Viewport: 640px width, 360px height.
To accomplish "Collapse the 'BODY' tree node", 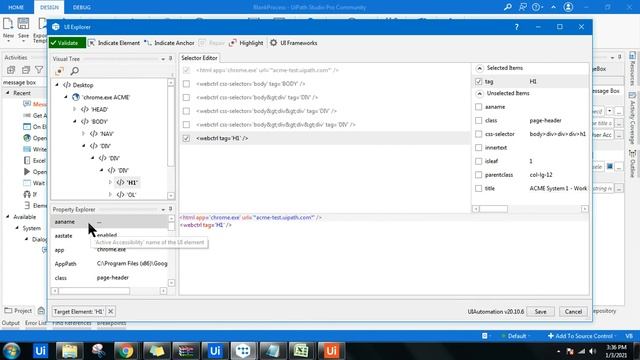I will [x=74, y=122].
